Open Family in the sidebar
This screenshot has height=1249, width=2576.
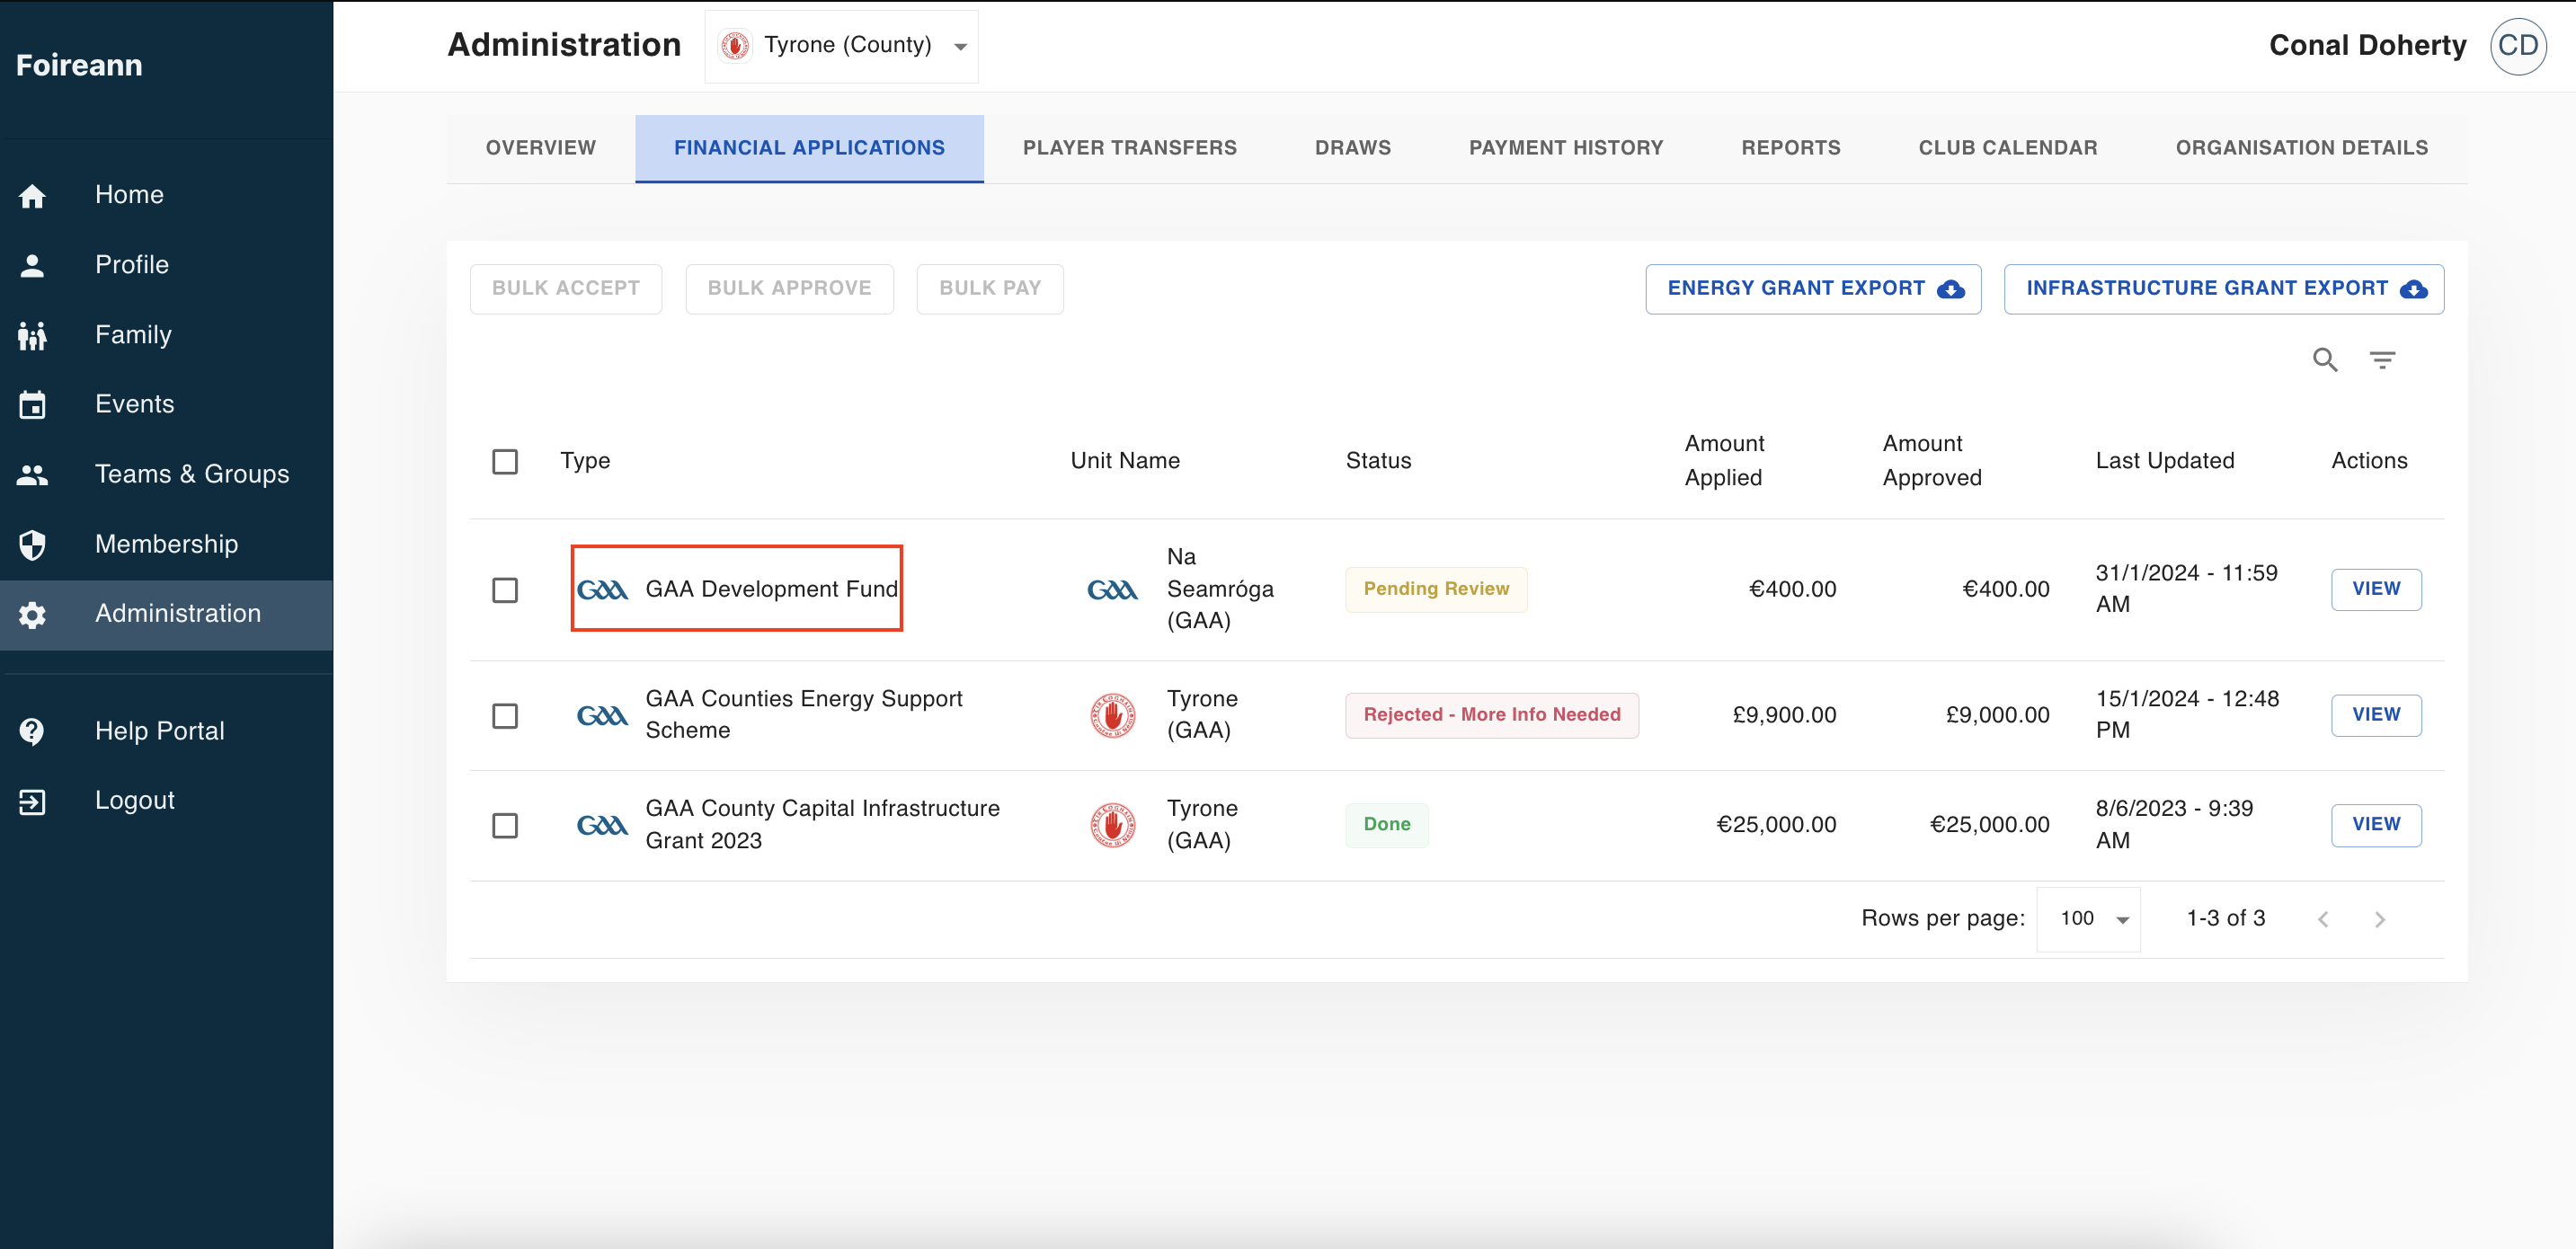pos(166,335)
